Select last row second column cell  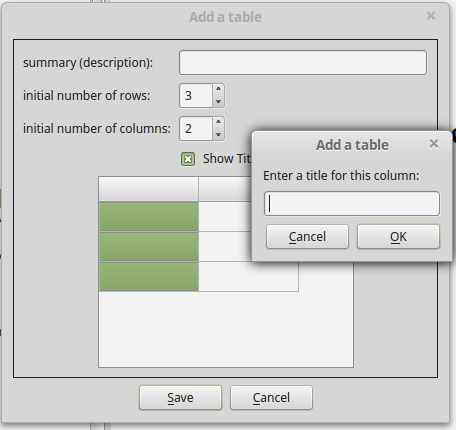(248, 276)
